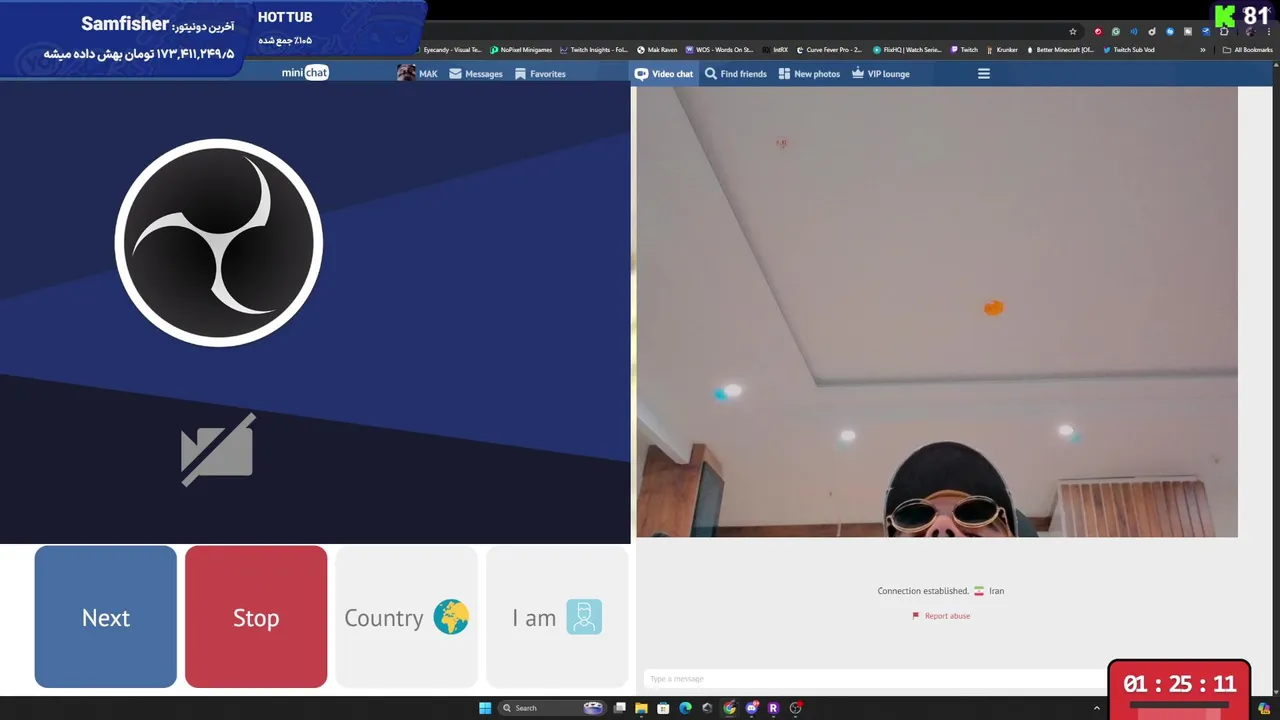Click the taskbar Search box
The width and height of the screenshot is (1280, 720).
[x=552, y=708]
